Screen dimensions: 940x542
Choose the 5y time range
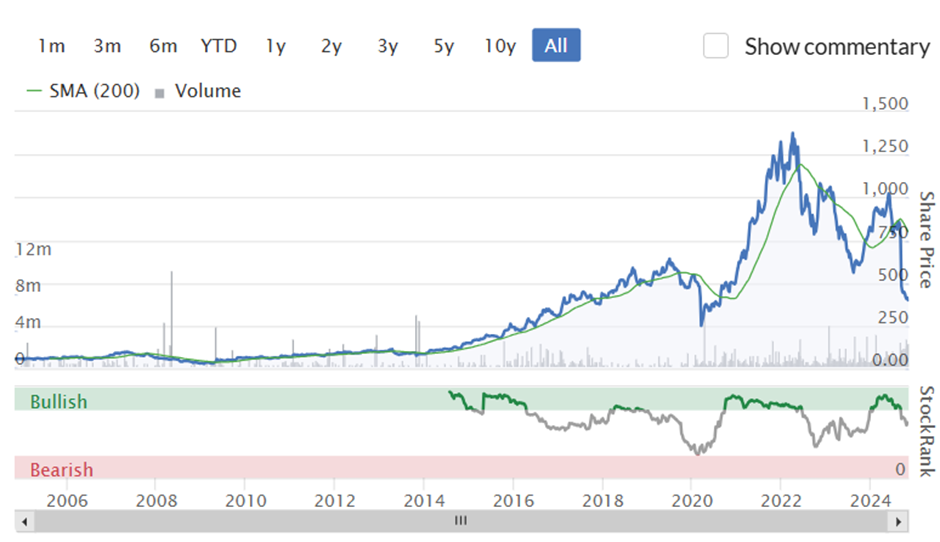(444, 46)
